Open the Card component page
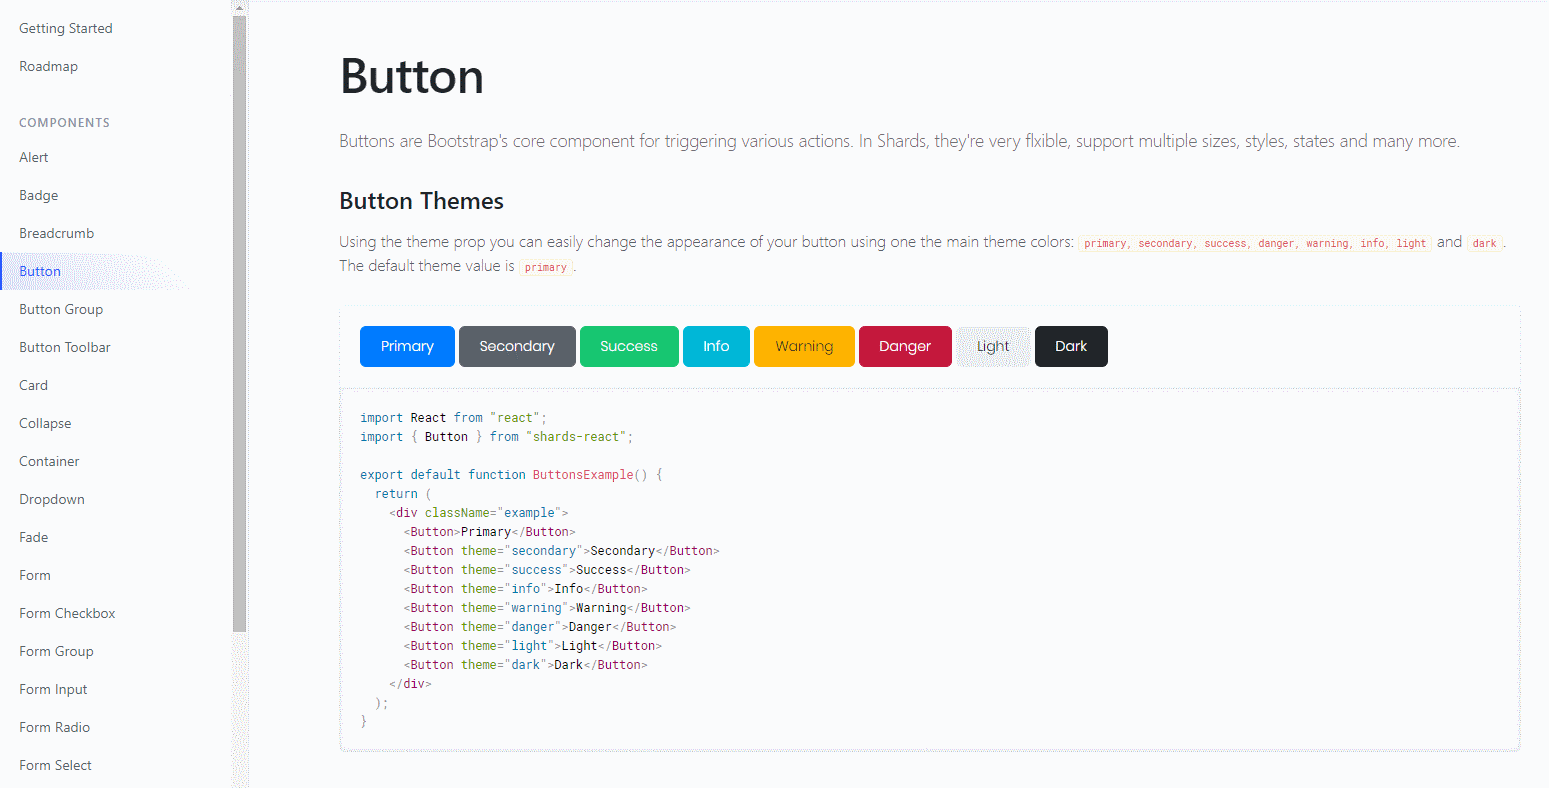This screenshot has width=1549, height=788. 34,385
